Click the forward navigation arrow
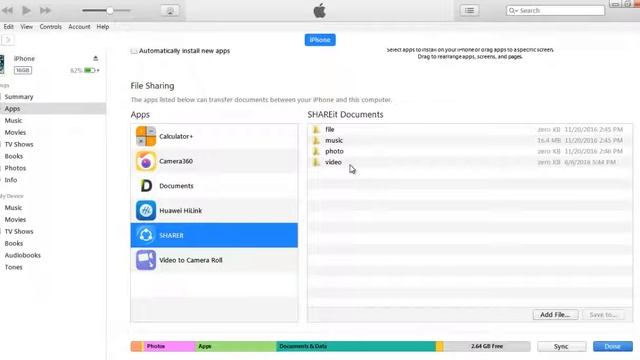The width and height of the screenshot is (640, 360). point(8,40)
